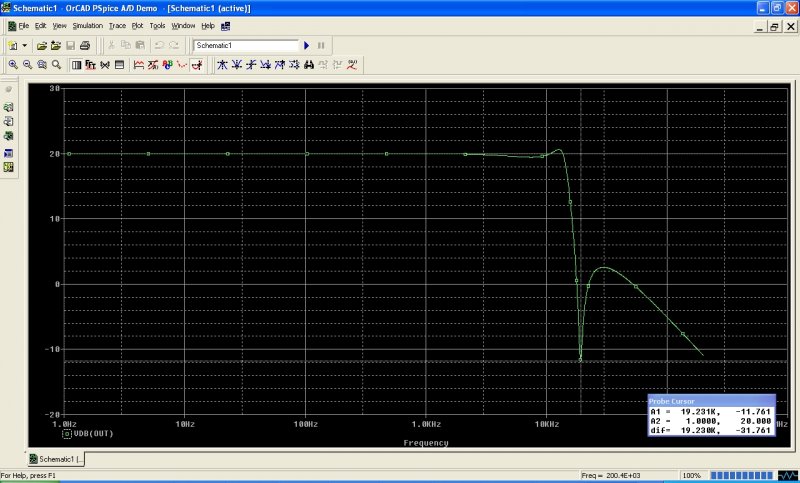Select the Zoom Area tool
800x483 pixels.
coord(42,65)
